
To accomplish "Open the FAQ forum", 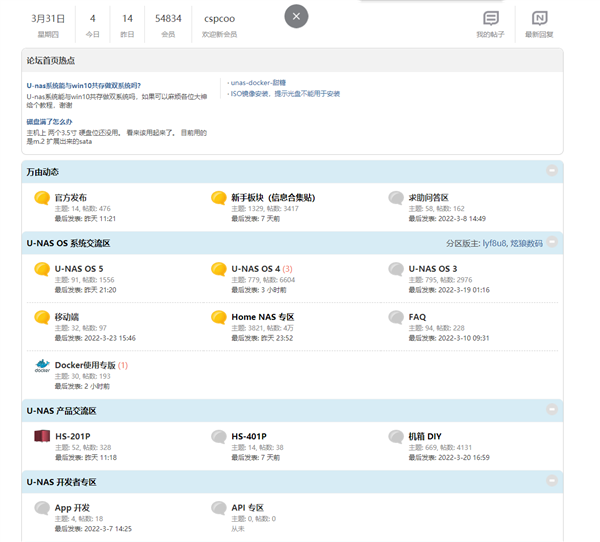I will (x=417, y=317).
